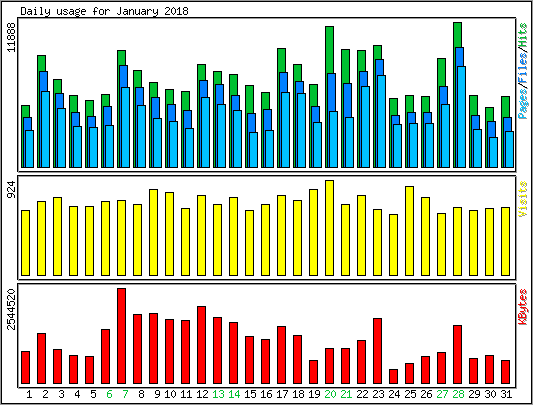533x405 pixels.
Task: Click day 16 on the x-axis
Action: pyautogui.click(x=266, y=394)
